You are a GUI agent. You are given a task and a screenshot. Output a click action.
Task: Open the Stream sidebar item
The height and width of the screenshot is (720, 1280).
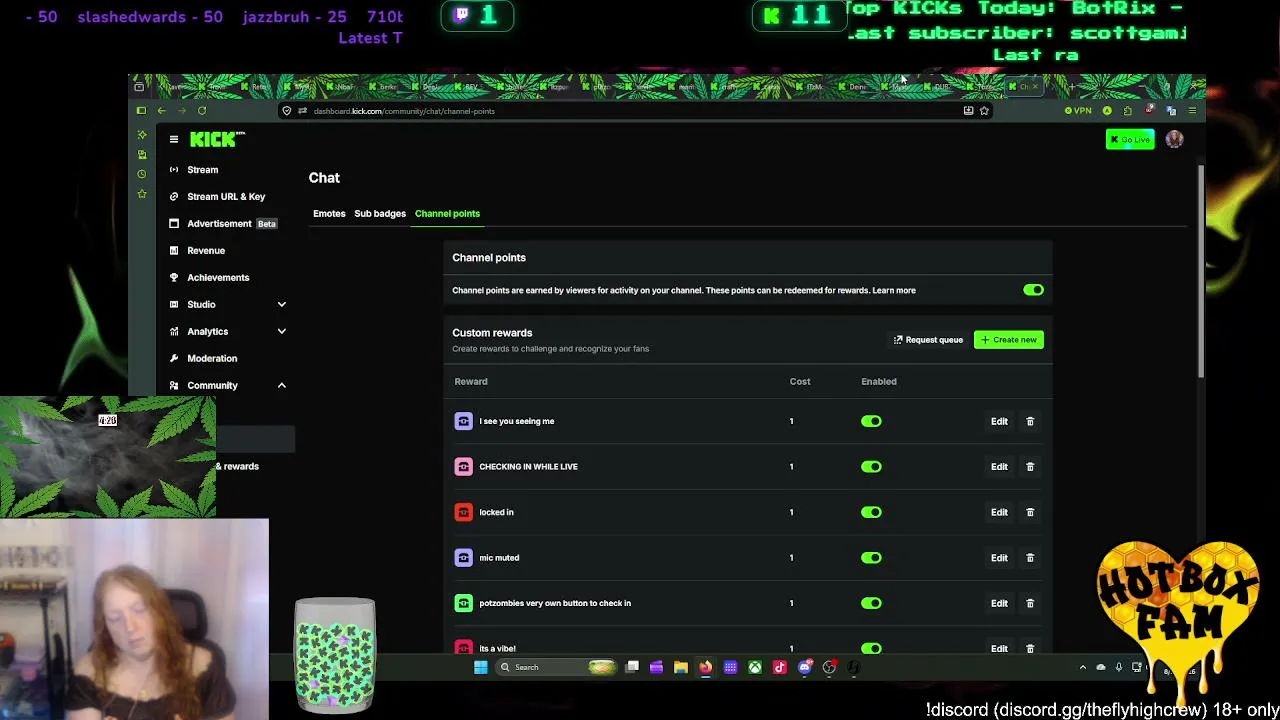coord(203,170)
